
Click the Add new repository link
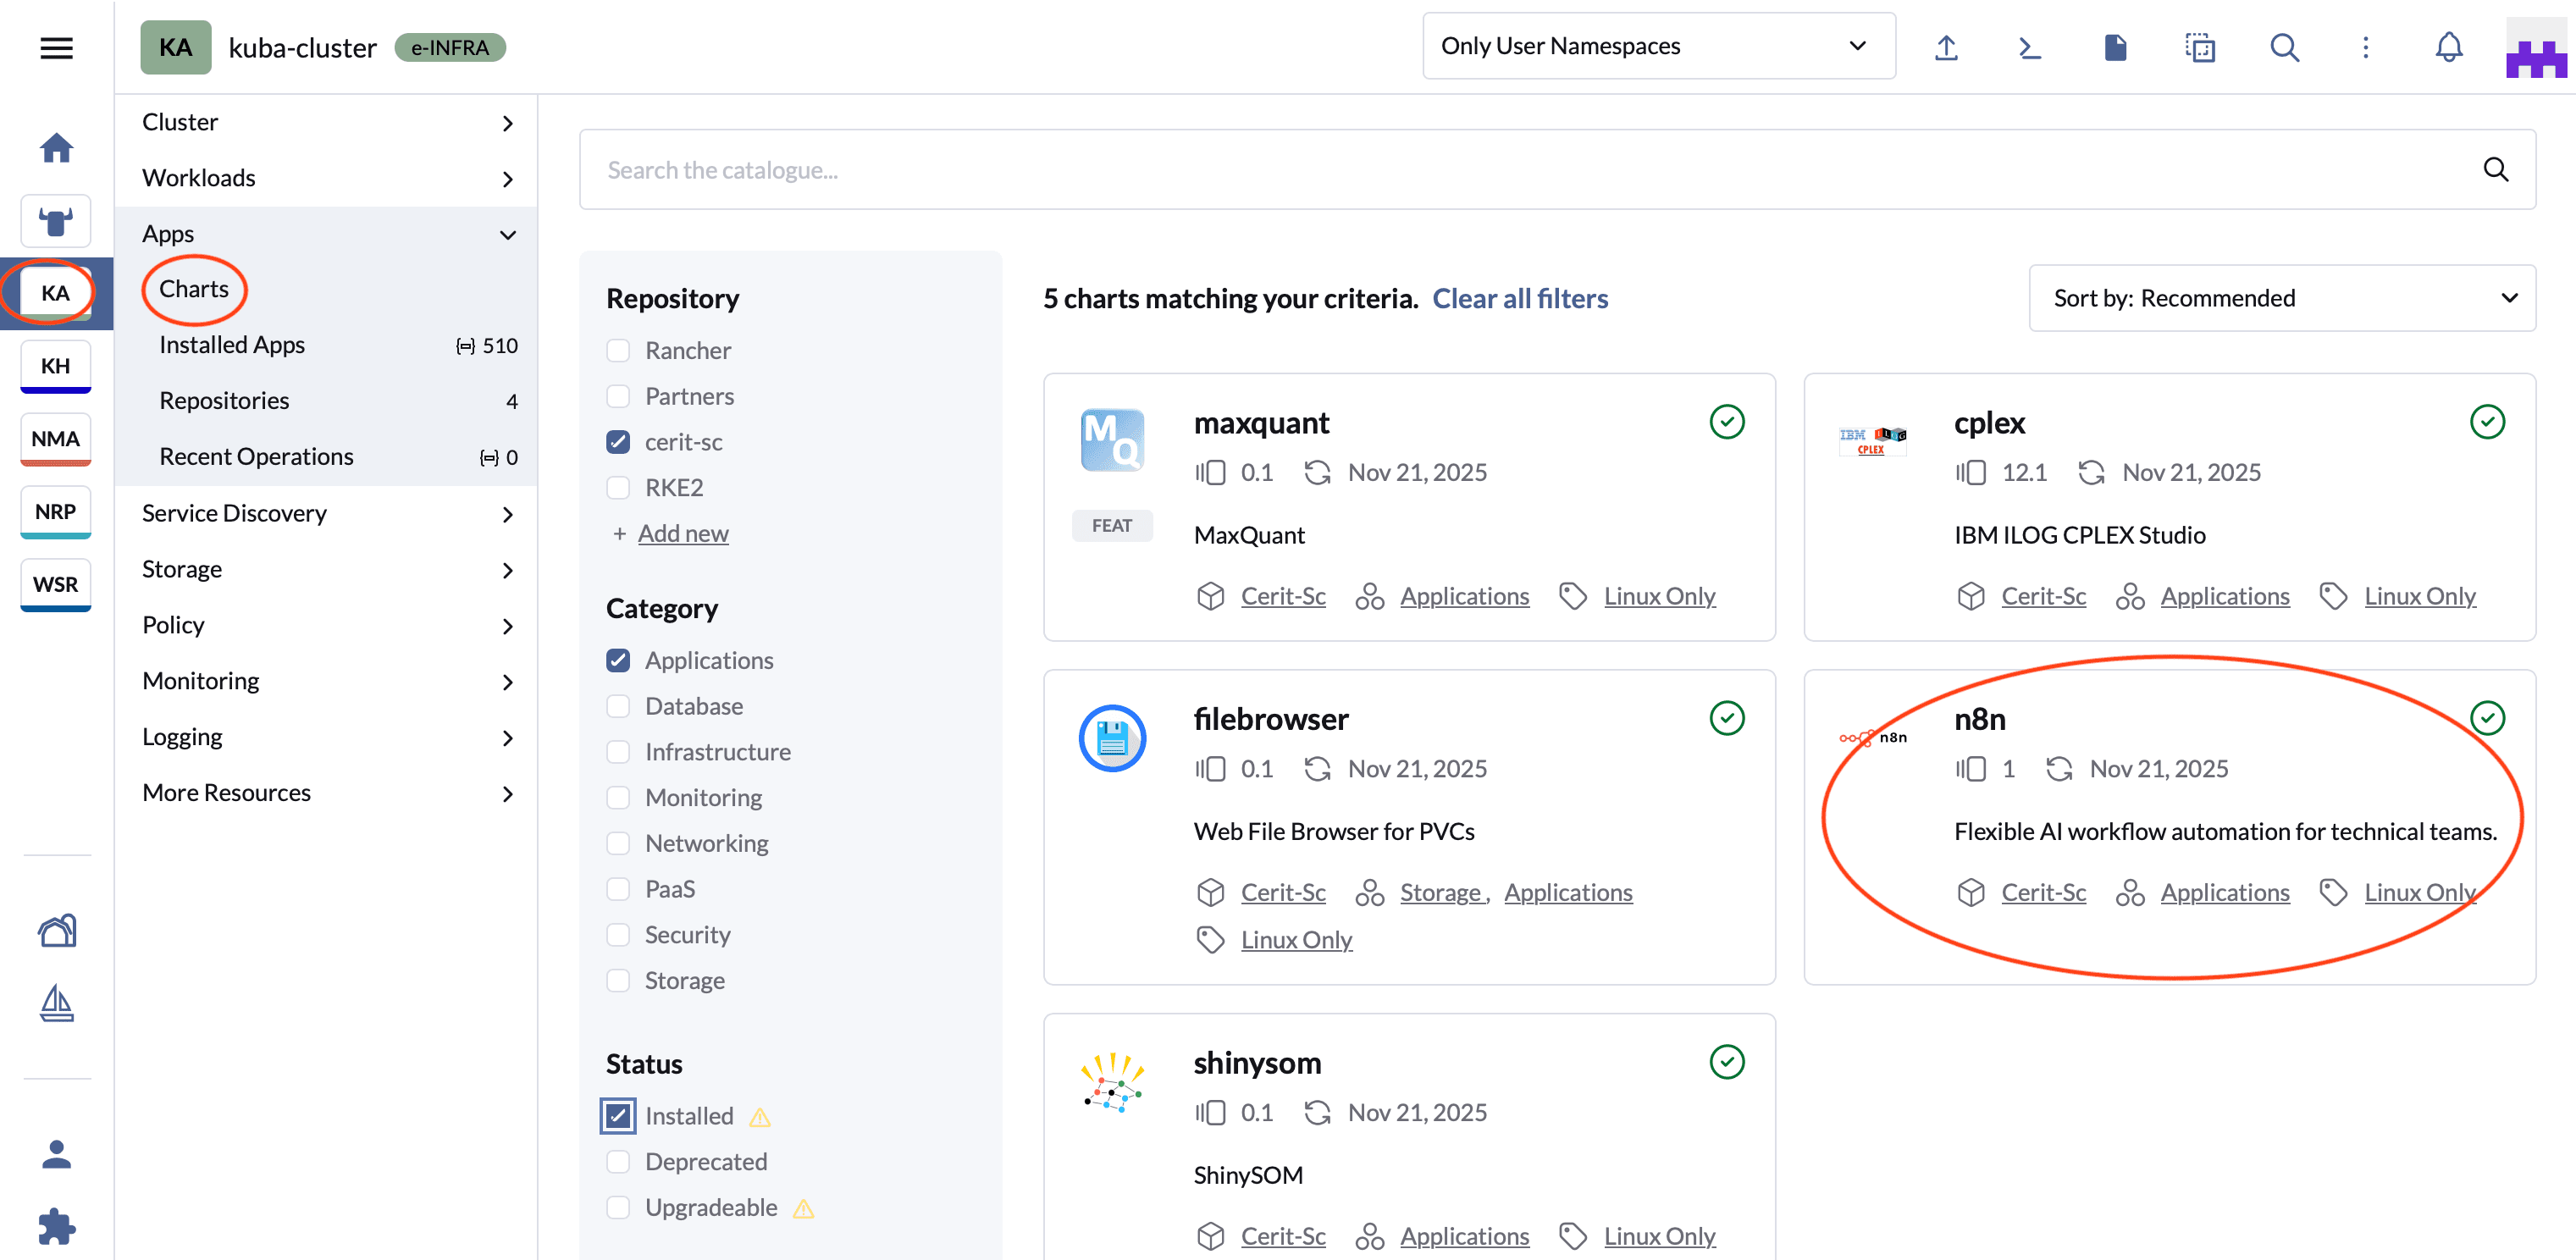[683, 534]
